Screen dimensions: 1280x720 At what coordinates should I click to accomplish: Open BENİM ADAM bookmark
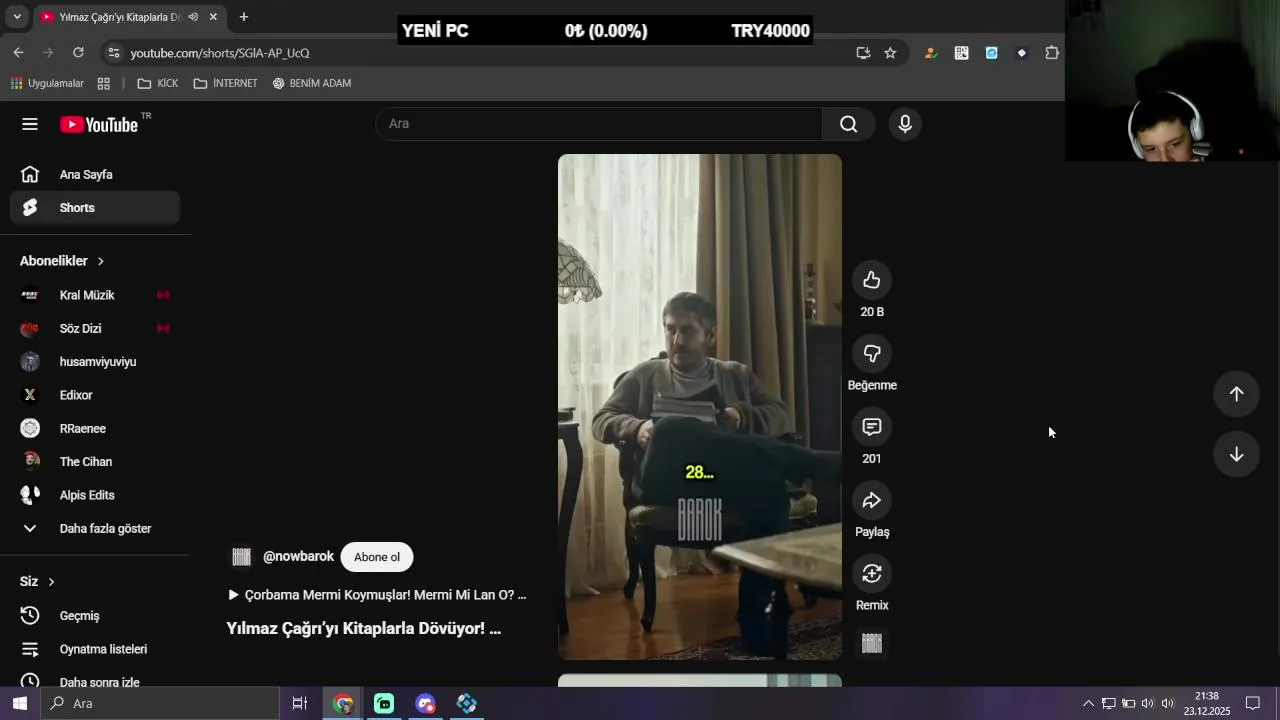312,83
